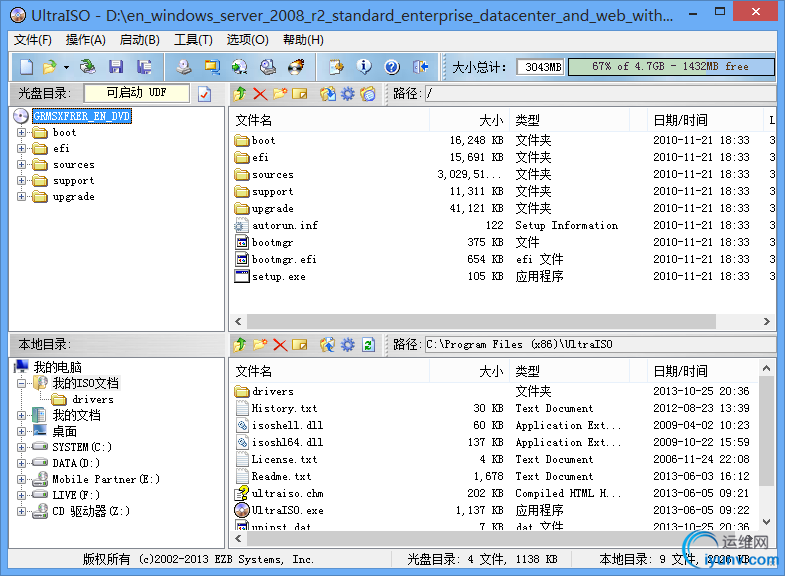Image resolution: width=785 pixels, height=576 pixels.
Task: Click Refresh icon in local pane toolbar
Action: tap(368, 345)
